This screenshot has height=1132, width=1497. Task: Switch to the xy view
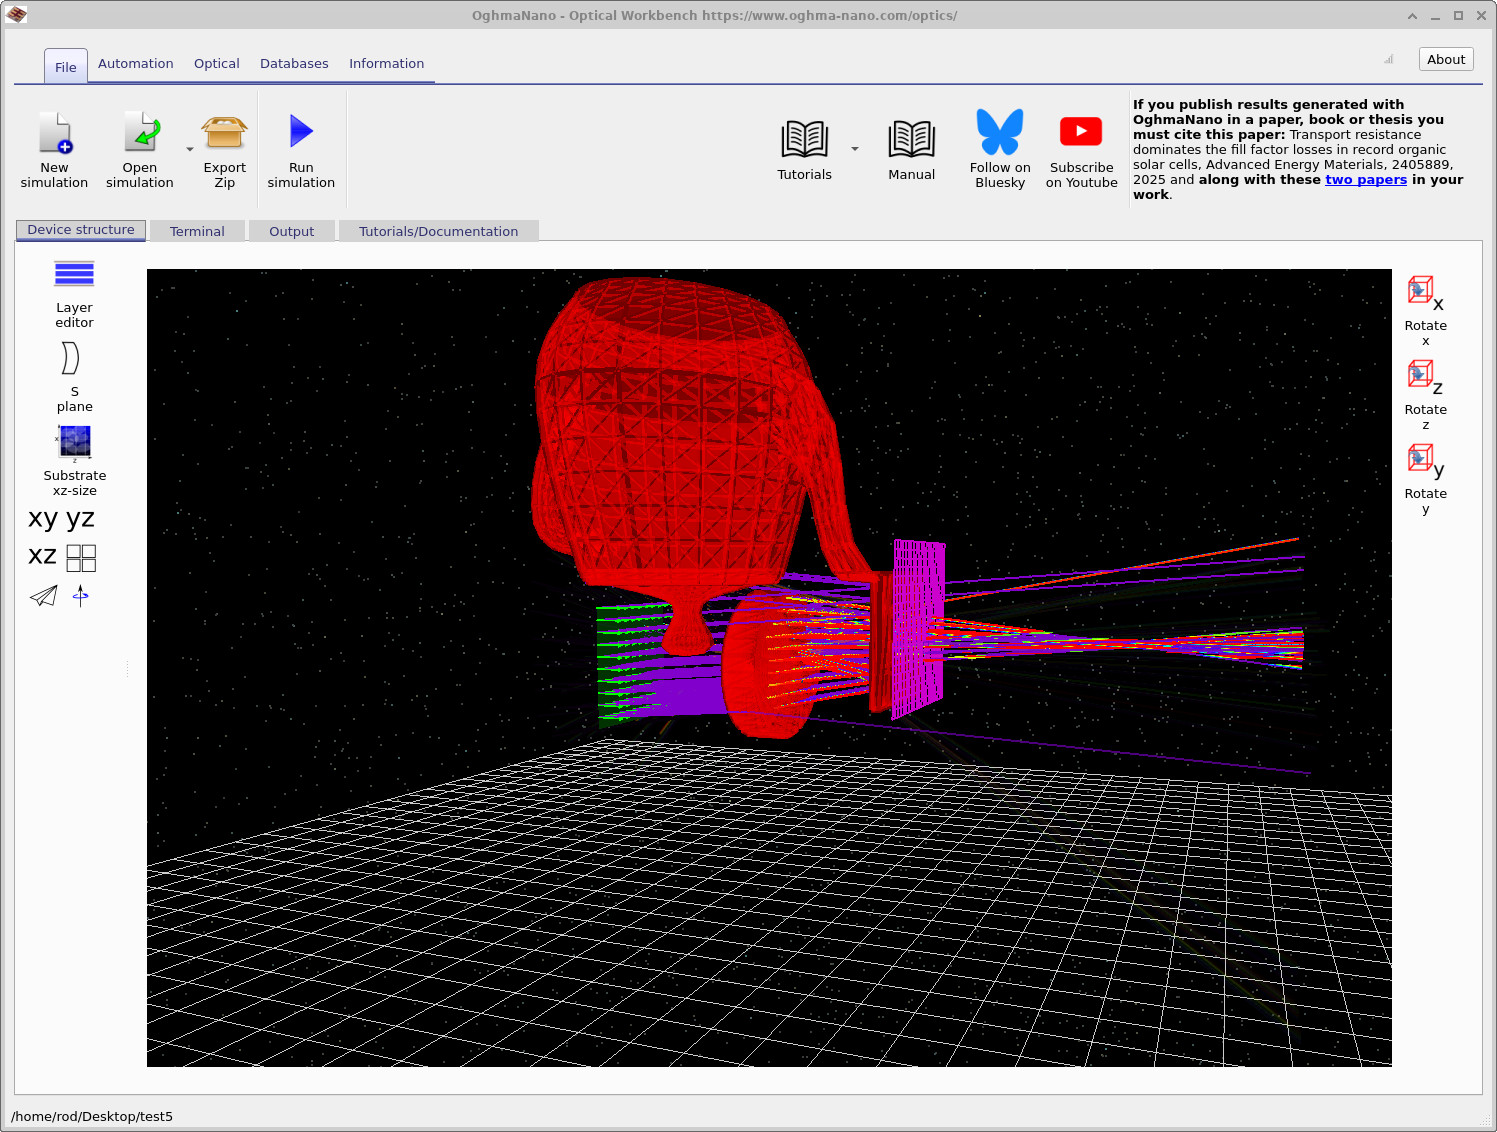(42, 518)
